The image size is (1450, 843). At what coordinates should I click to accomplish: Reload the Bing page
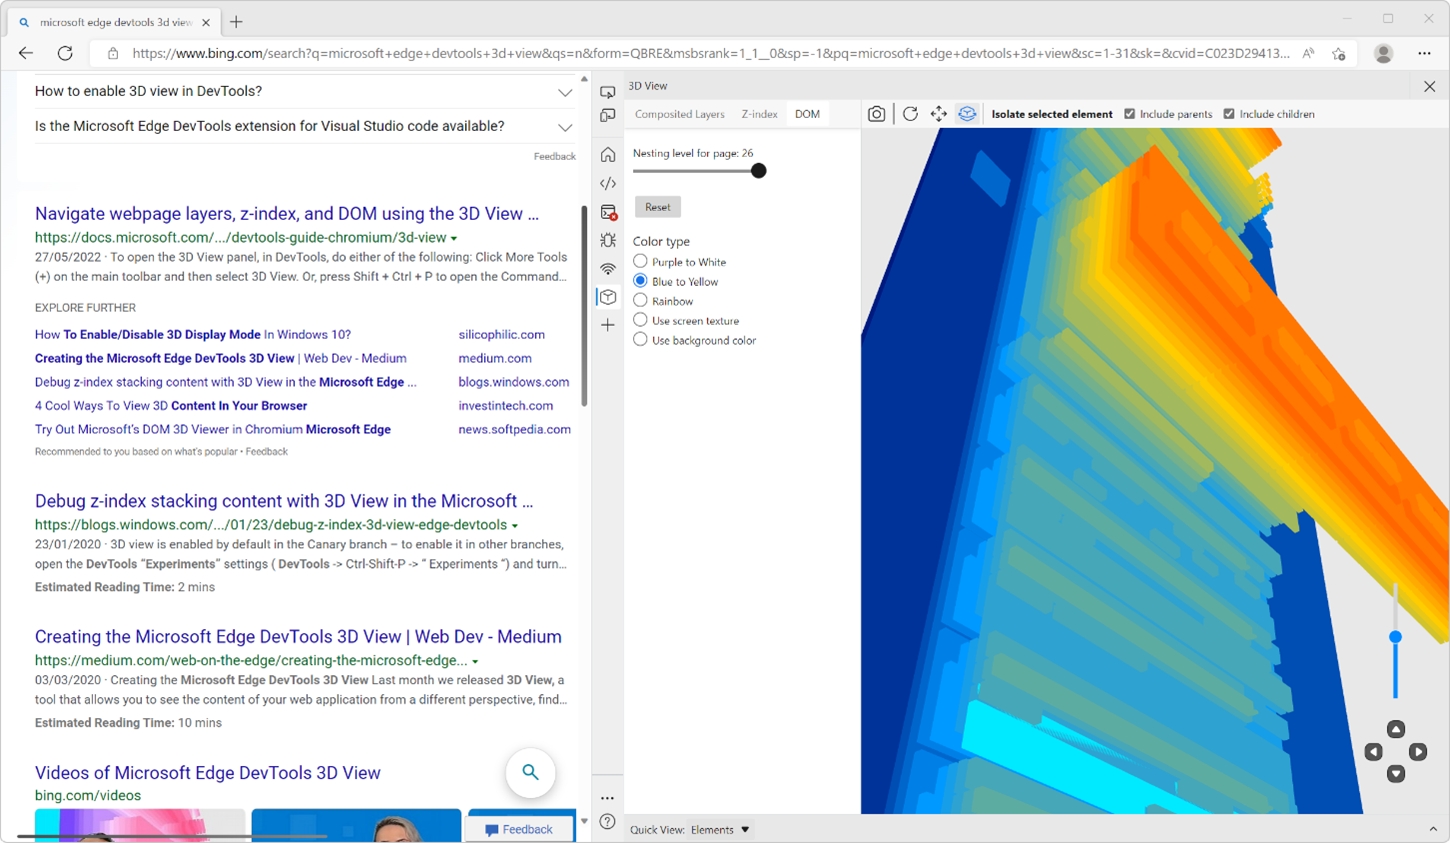[x=65, y=54]
